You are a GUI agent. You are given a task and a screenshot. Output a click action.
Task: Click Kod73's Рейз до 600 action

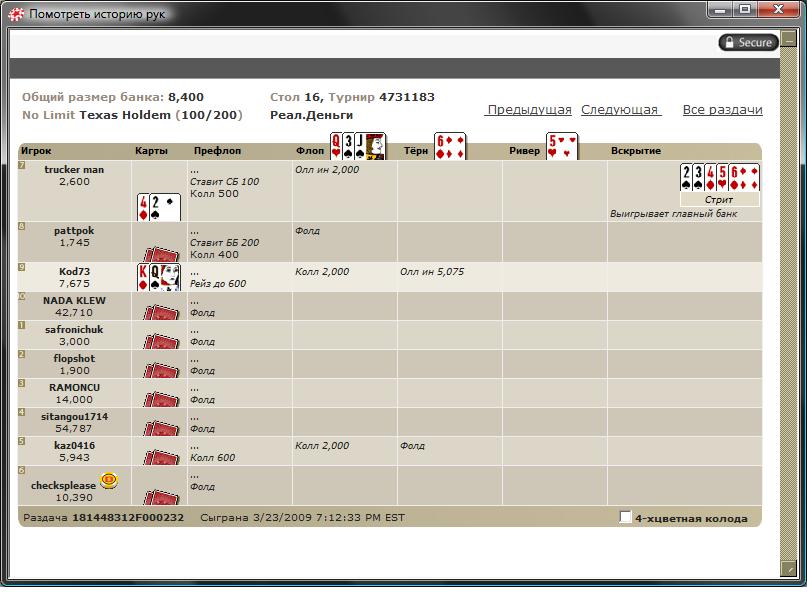(218, 284)
